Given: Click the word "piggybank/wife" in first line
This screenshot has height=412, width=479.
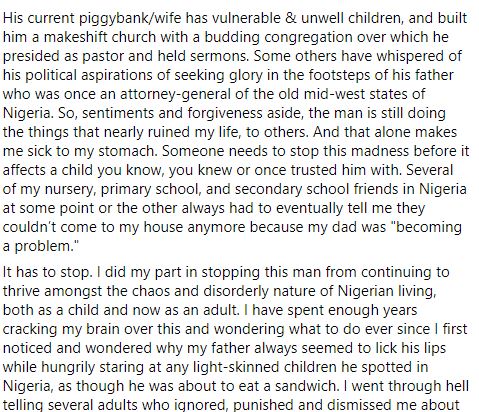Looking at the screenshot, I should [x=130, y=18].
